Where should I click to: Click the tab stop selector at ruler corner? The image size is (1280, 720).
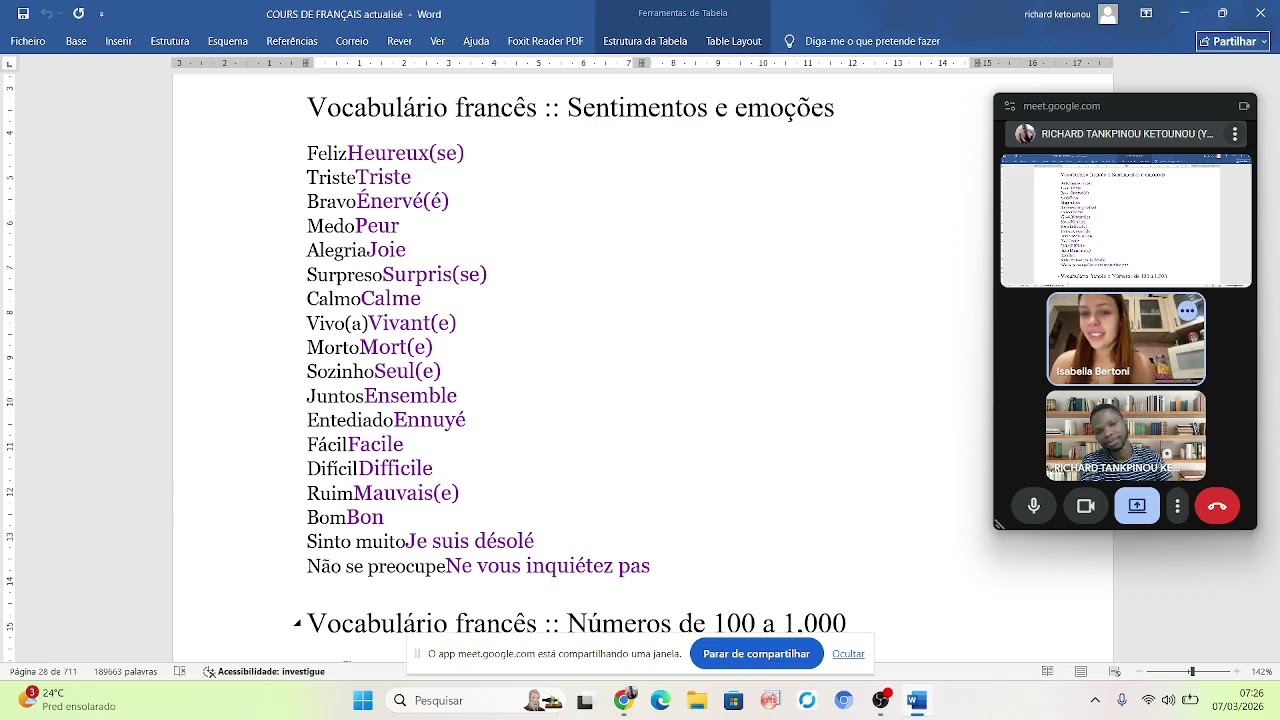coord(9,63)
